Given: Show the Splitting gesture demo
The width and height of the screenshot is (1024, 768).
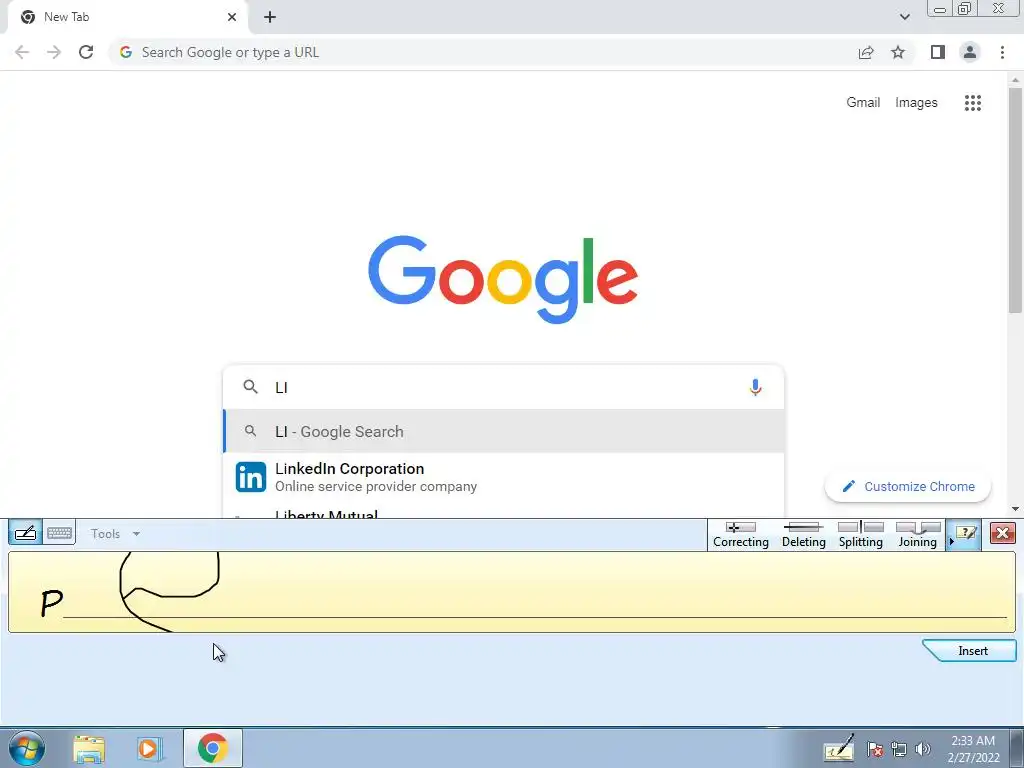Looking at the screenshot, I should point(860,535).
